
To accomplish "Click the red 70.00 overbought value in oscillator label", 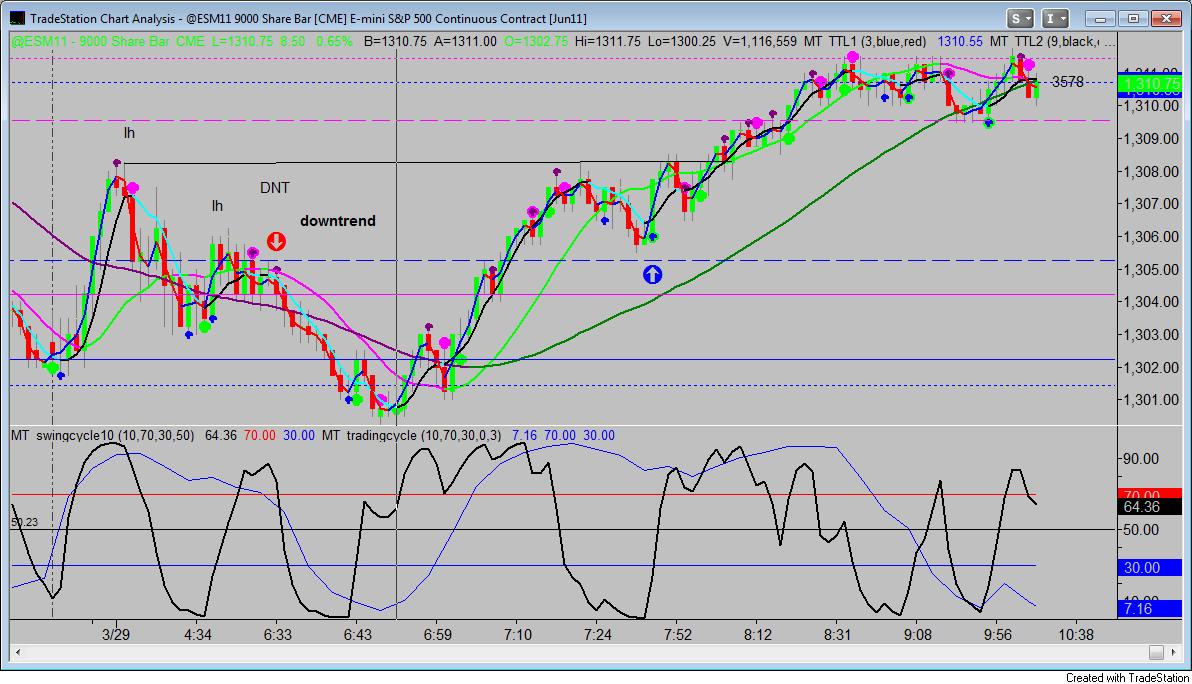I will [259, 435].
